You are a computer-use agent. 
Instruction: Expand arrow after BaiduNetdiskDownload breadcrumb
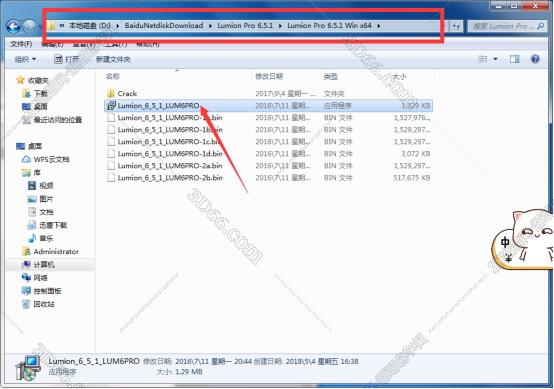pyautogui.click(x=210, y=26)
